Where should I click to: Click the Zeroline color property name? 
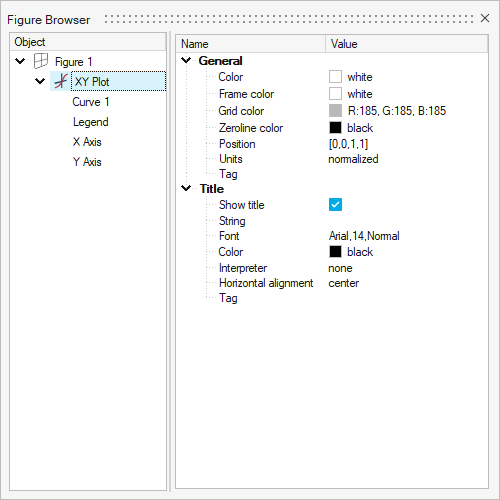[x=251, y=128]
